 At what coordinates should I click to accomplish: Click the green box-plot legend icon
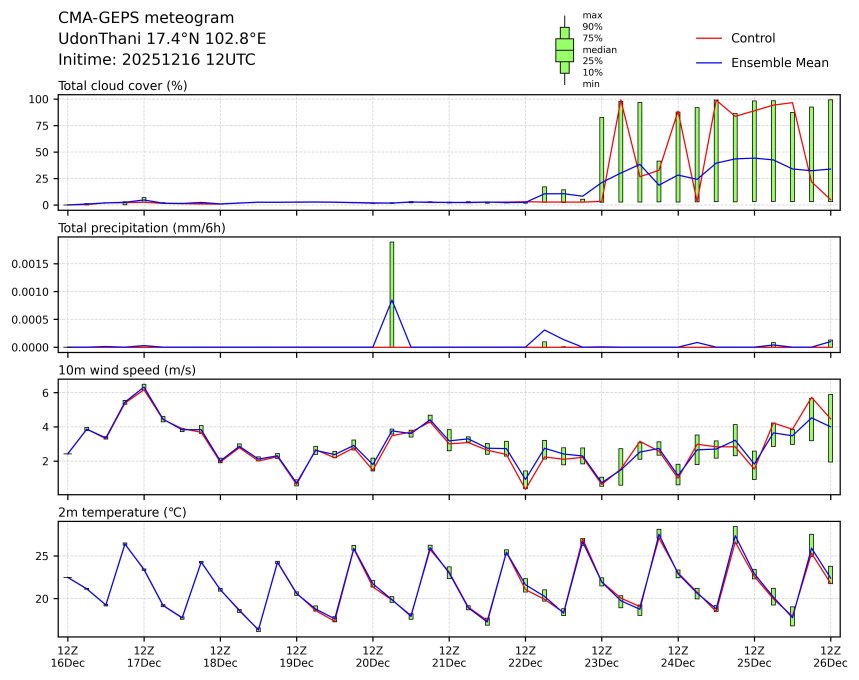[x=564, y=49]
